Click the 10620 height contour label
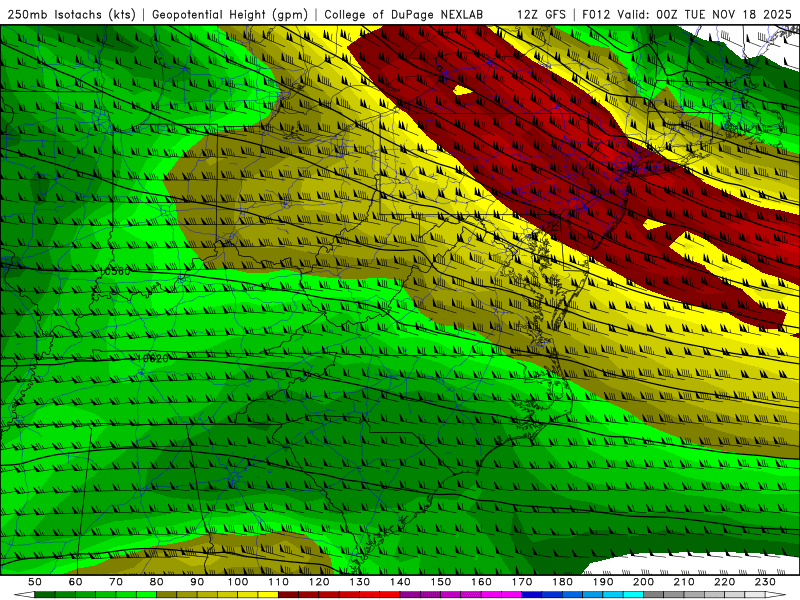This screenshot has height=600, width=800. [153, 359]
